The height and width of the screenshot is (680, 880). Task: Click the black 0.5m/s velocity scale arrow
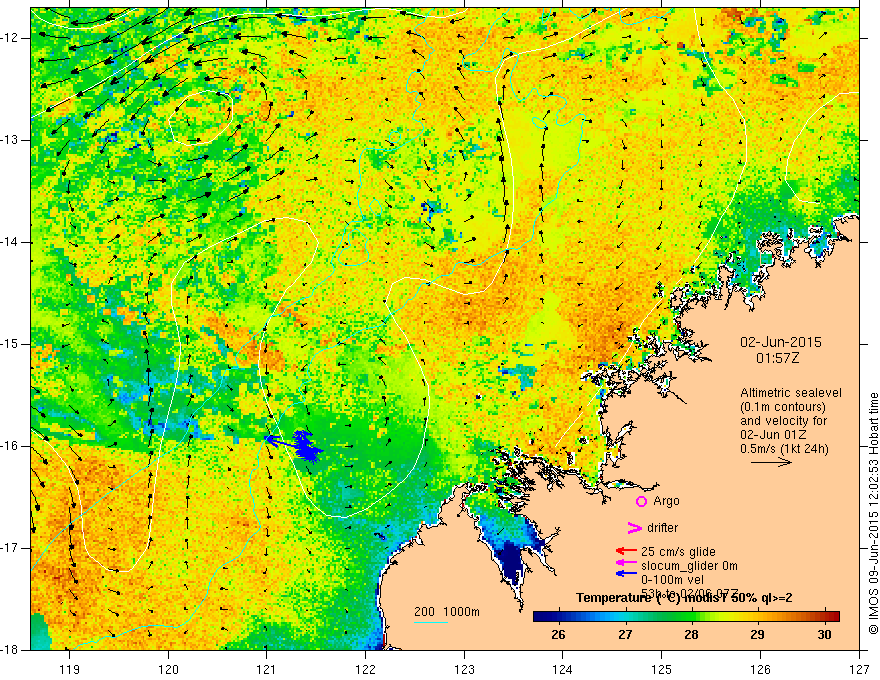771,462
